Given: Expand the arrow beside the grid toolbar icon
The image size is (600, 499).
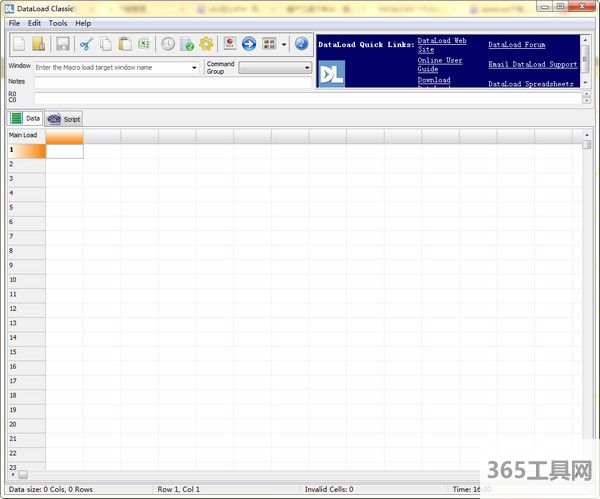Looking at the screenshot, I should pos(283,44).
